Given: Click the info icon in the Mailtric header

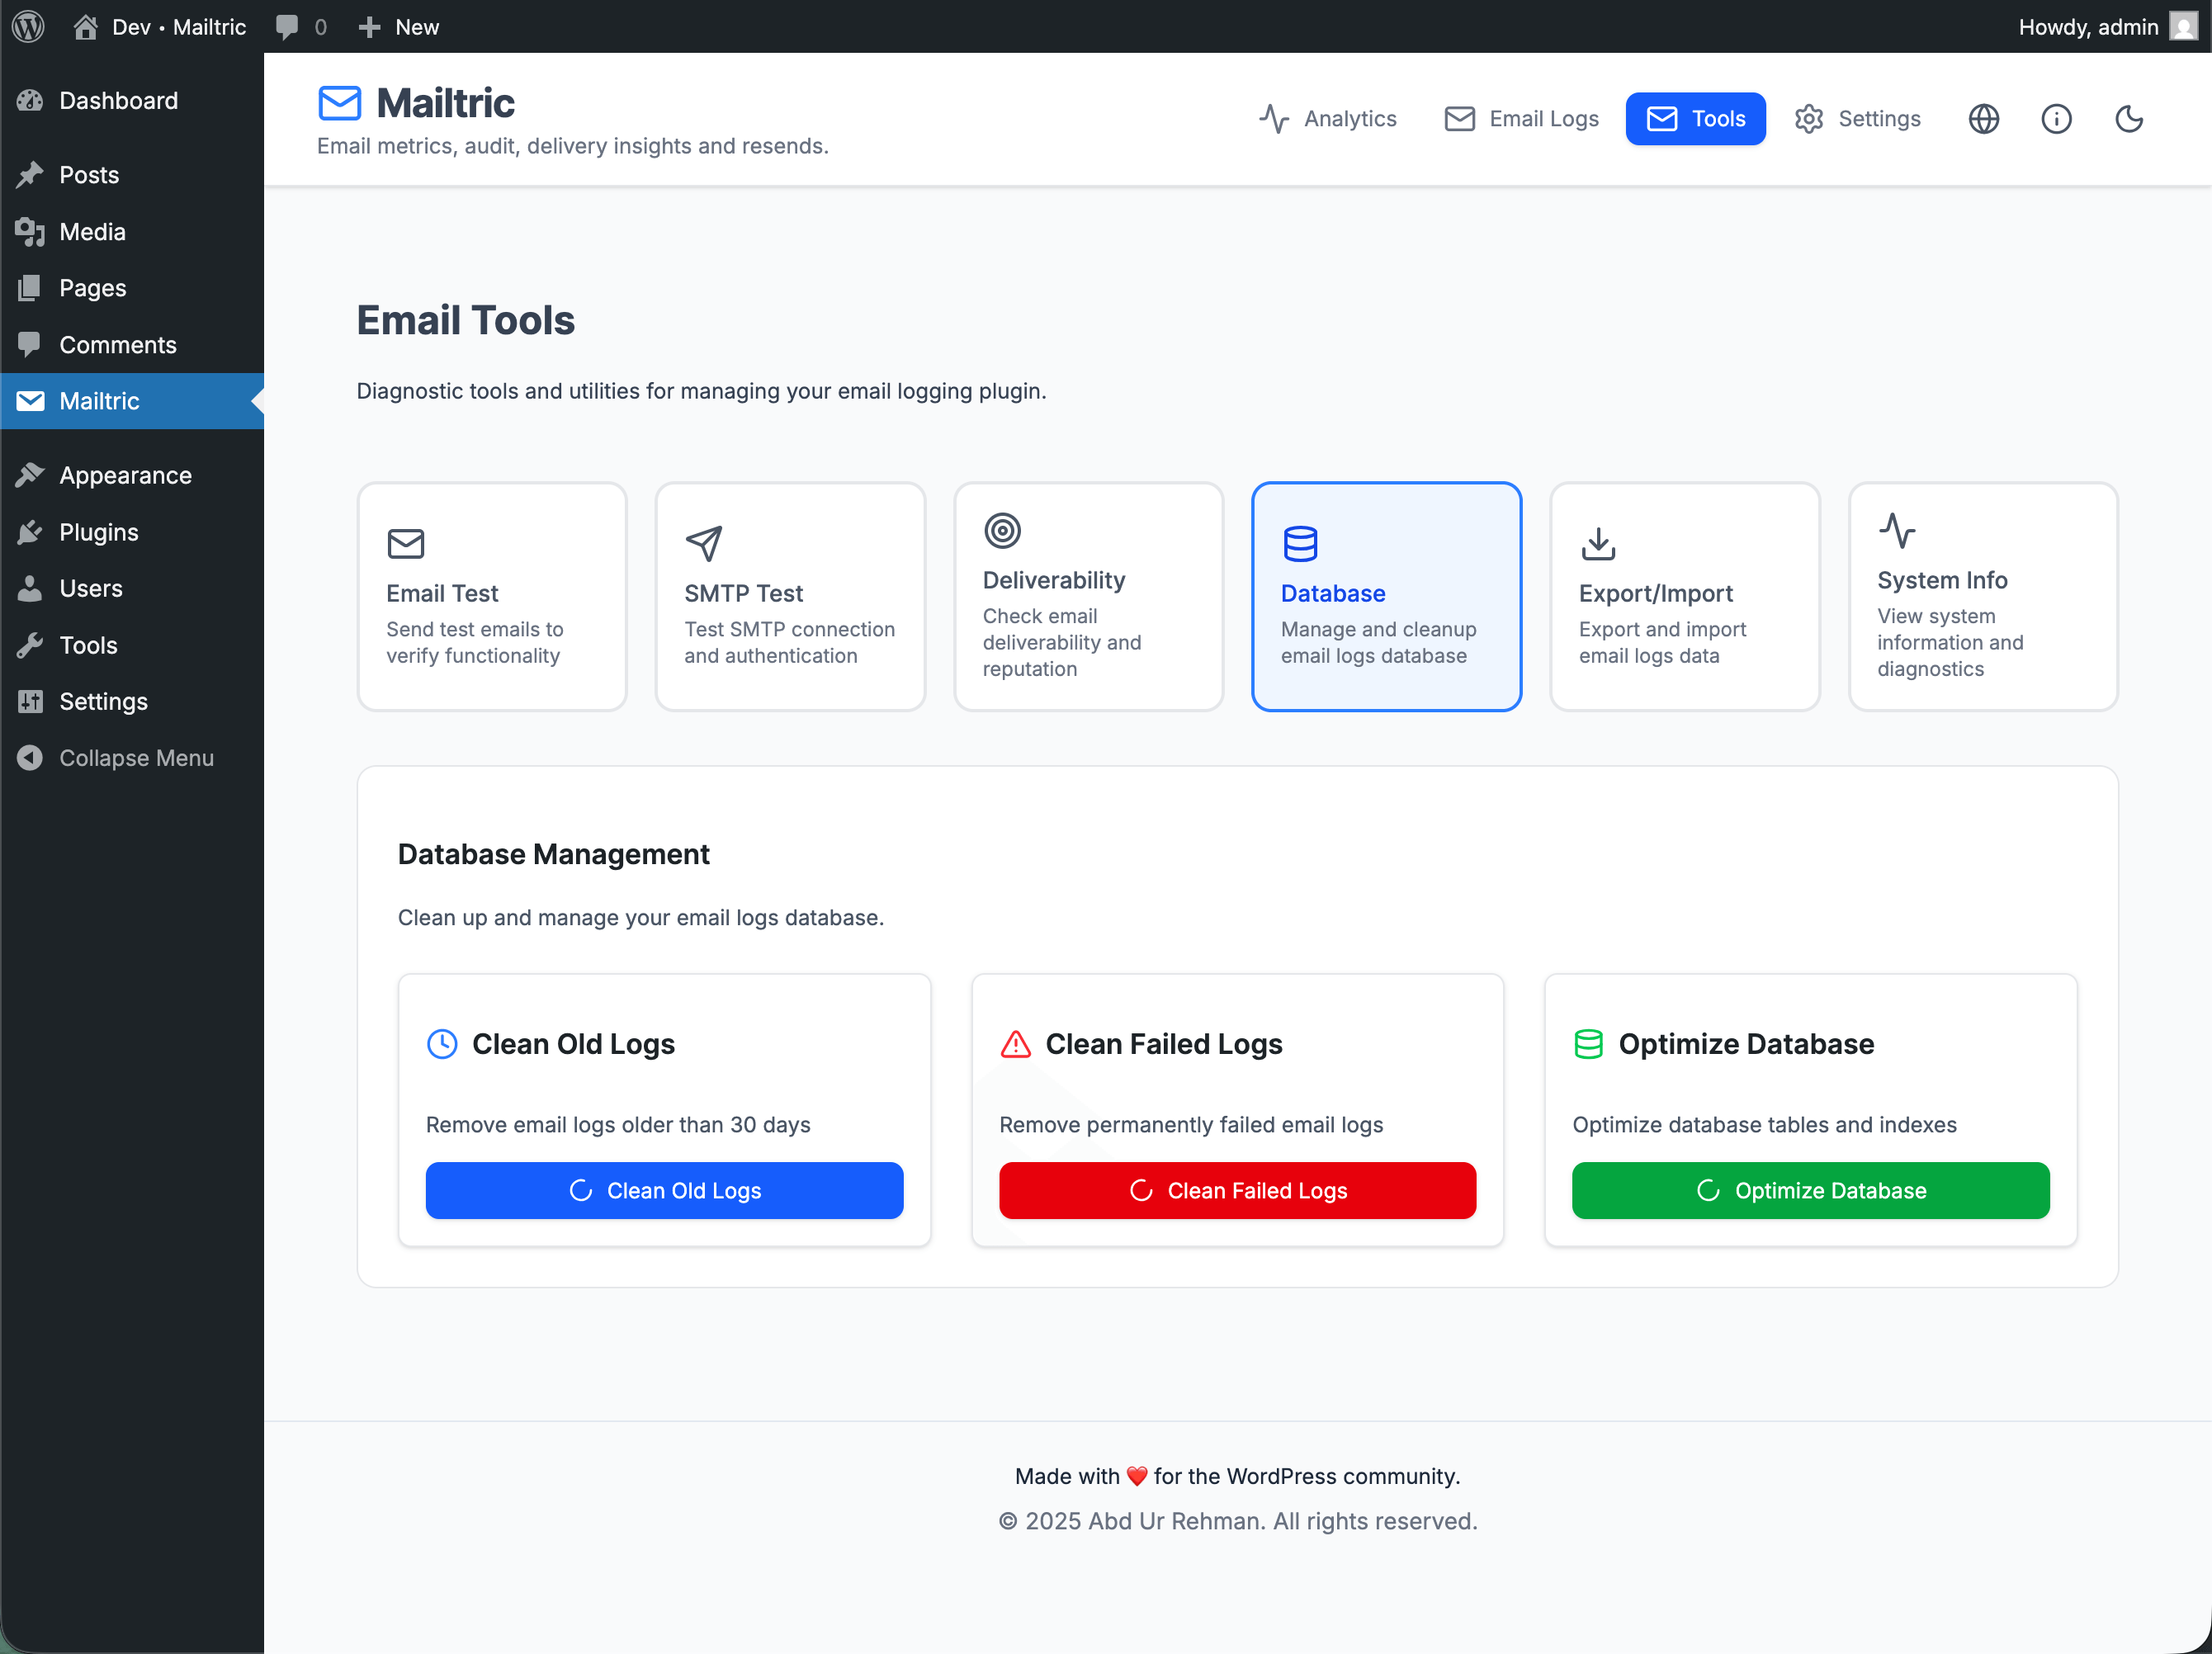Looking at the screenshot, I should pos(2057,118).
